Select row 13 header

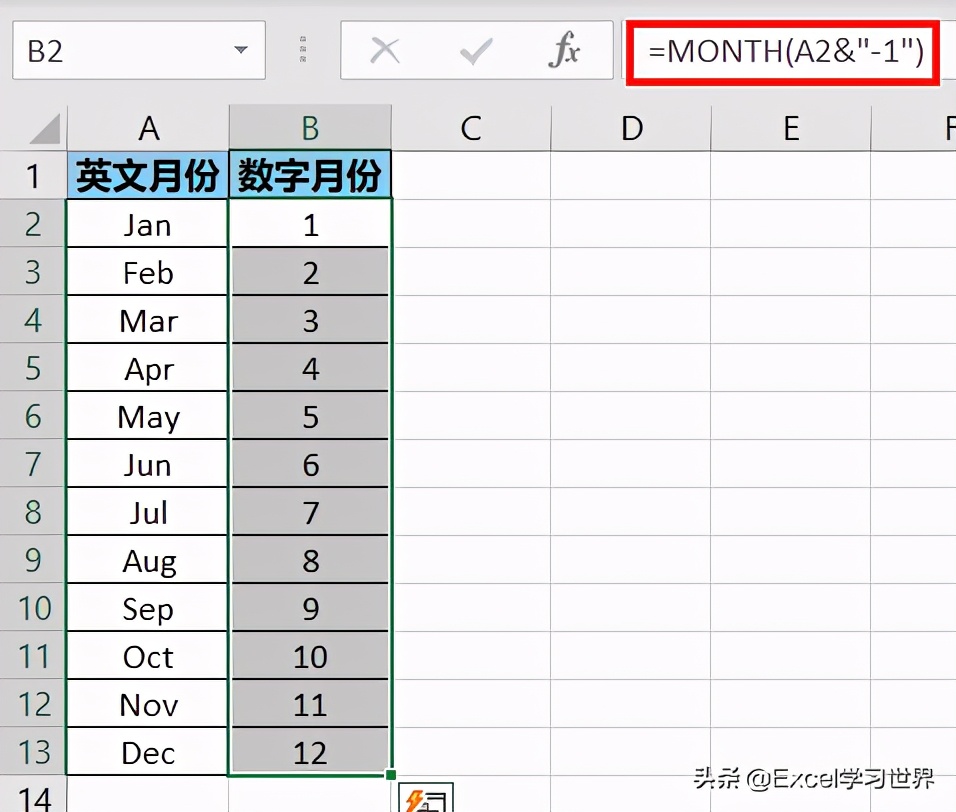(33, 752)
